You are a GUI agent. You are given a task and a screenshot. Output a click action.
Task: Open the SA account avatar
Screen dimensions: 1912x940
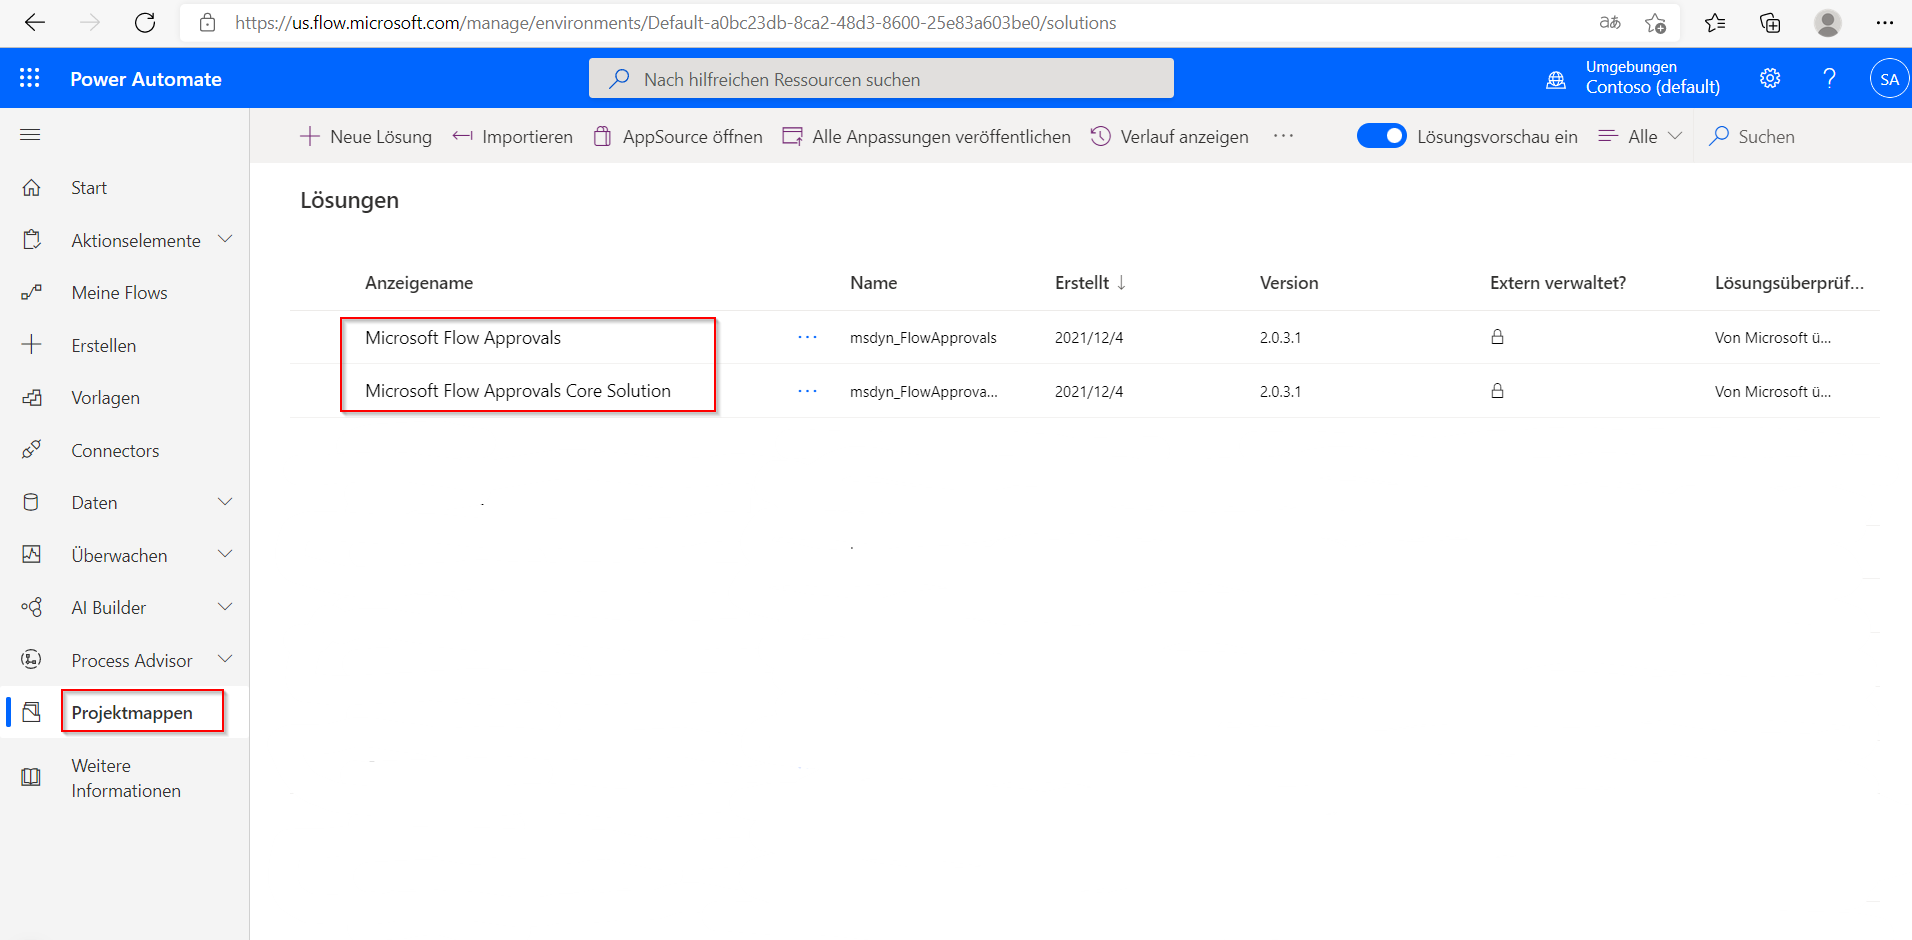1889,79
